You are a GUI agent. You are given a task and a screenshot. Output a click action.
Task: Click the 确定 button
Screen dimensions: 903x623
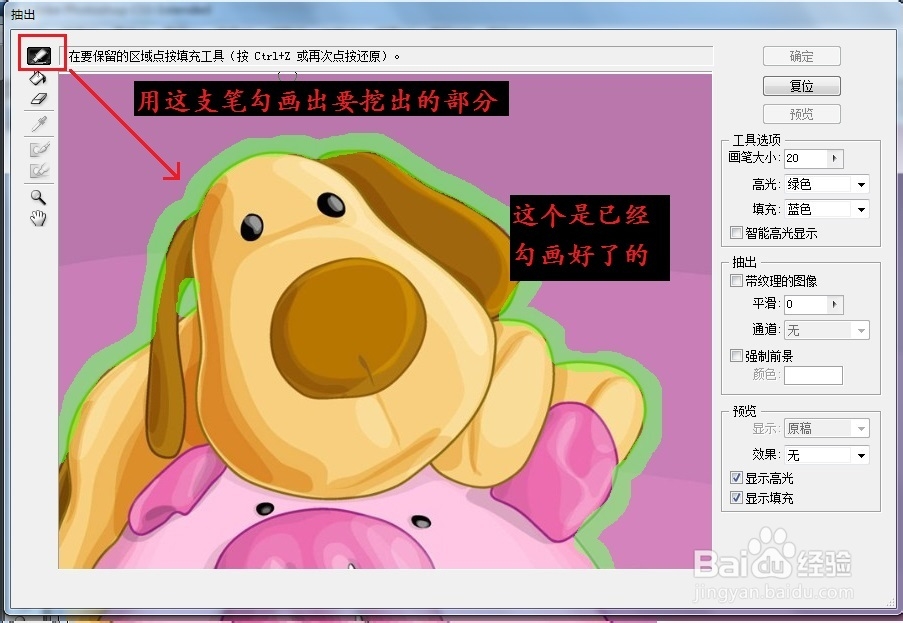[802, 56]
